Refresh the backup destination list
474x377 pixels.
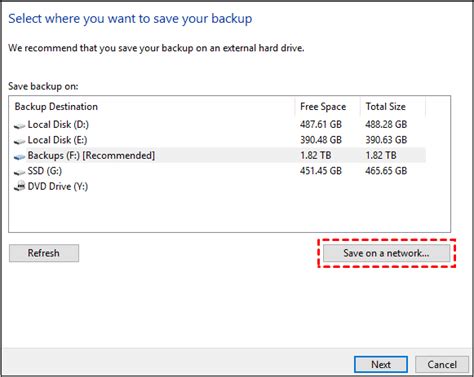pyautogui.click(x=44, y=253)
